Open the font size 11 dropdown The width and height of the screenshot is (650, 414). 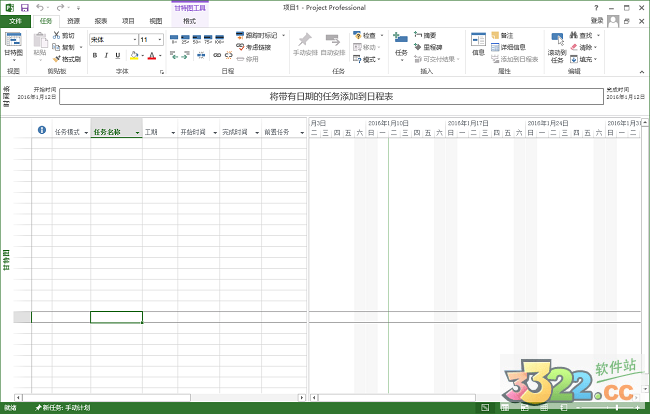pos(160,39)
